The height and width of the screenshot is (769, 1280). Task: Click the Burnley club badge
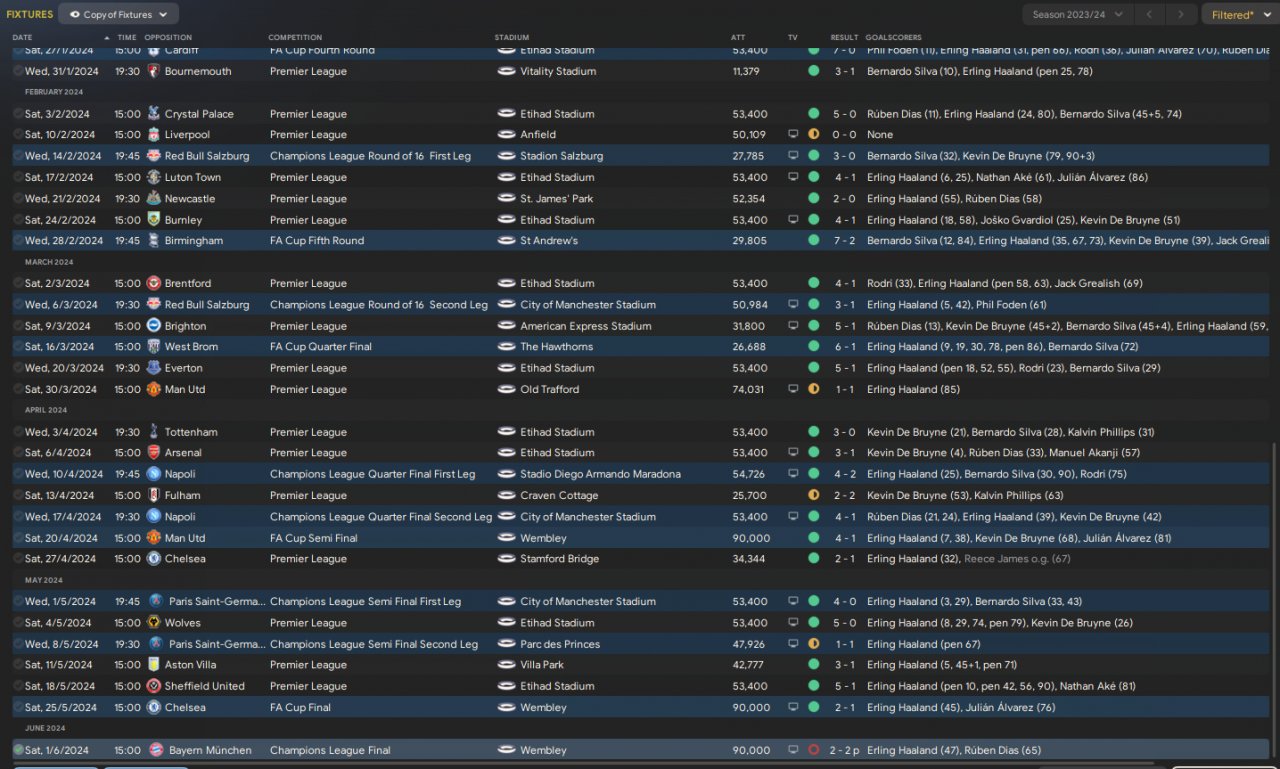point(154,220)
